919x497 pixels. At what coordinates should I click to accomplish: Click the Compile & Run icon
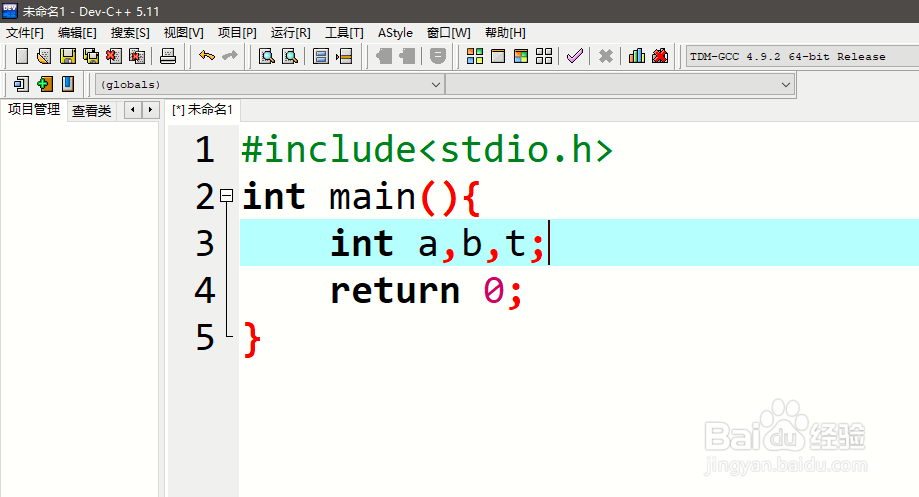point(520,56)
